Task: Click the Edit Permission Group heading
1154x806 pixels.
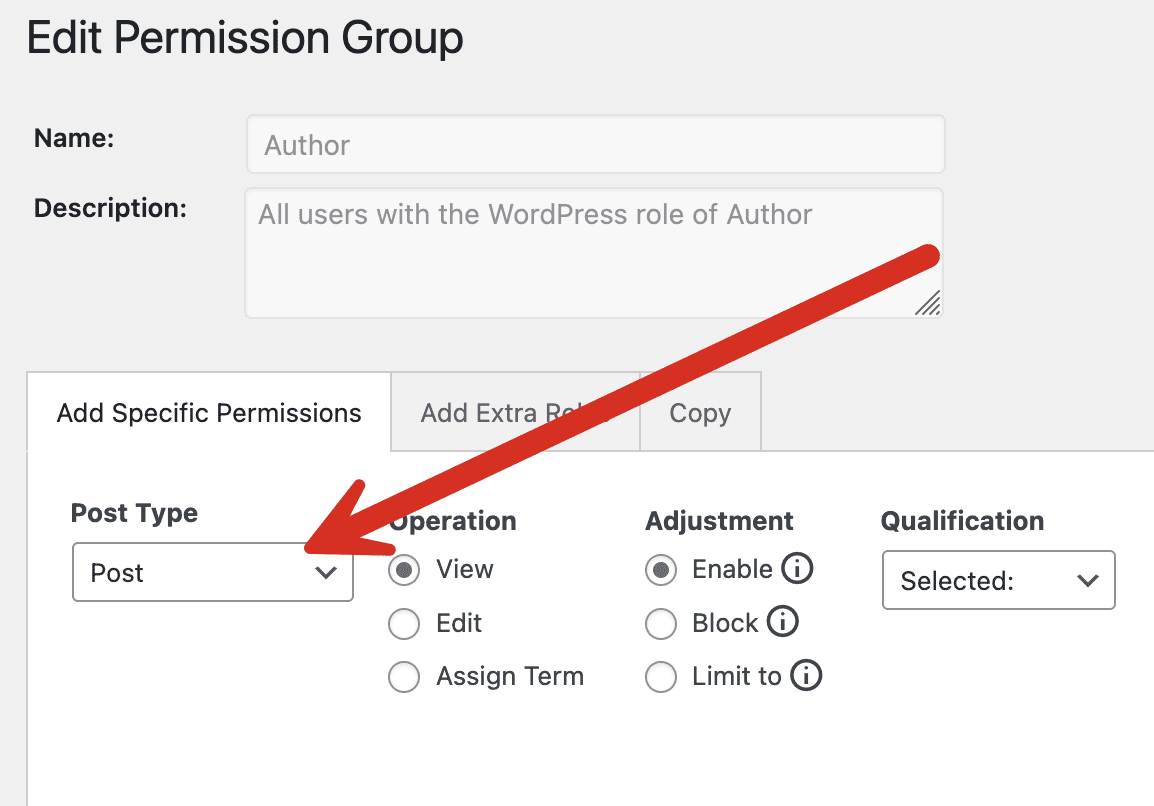Action: coord(245,38)
